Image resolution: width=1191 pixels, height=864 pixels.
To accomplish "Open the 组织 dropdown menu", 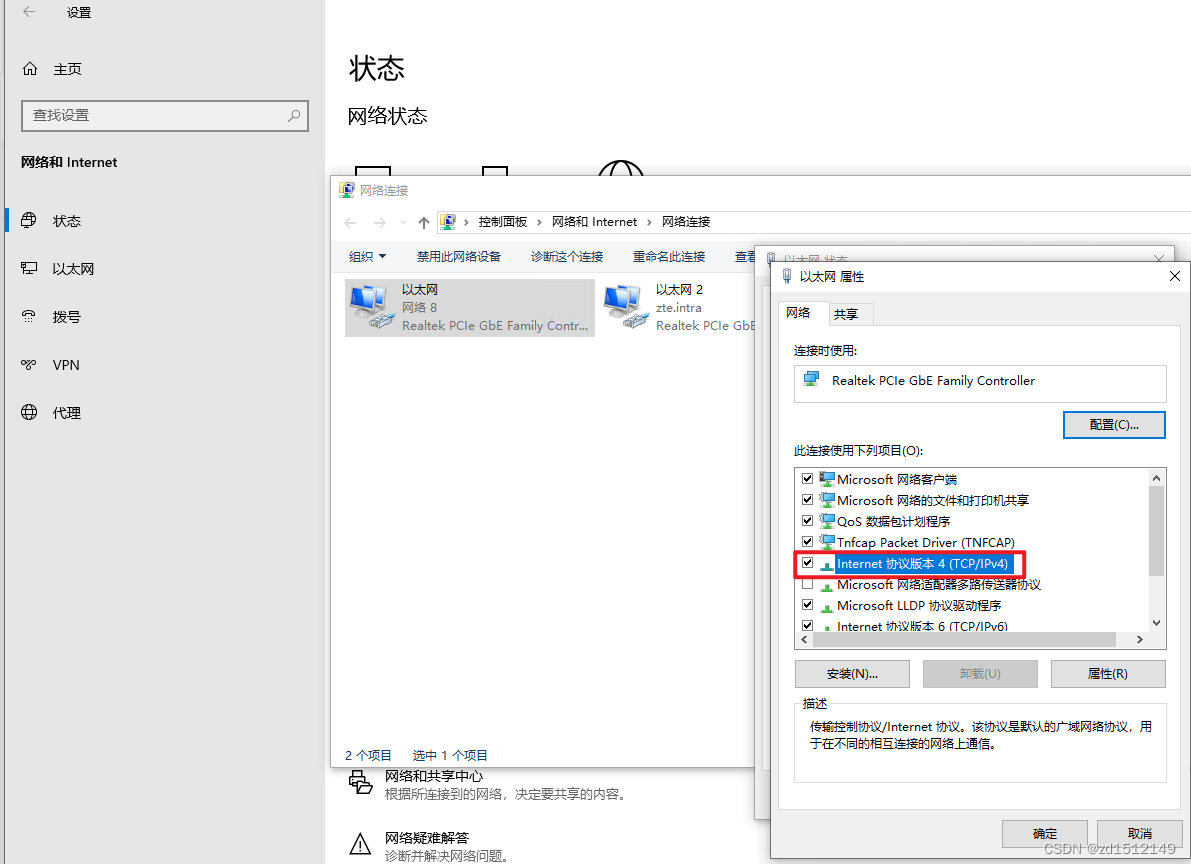I will [368, 257].
